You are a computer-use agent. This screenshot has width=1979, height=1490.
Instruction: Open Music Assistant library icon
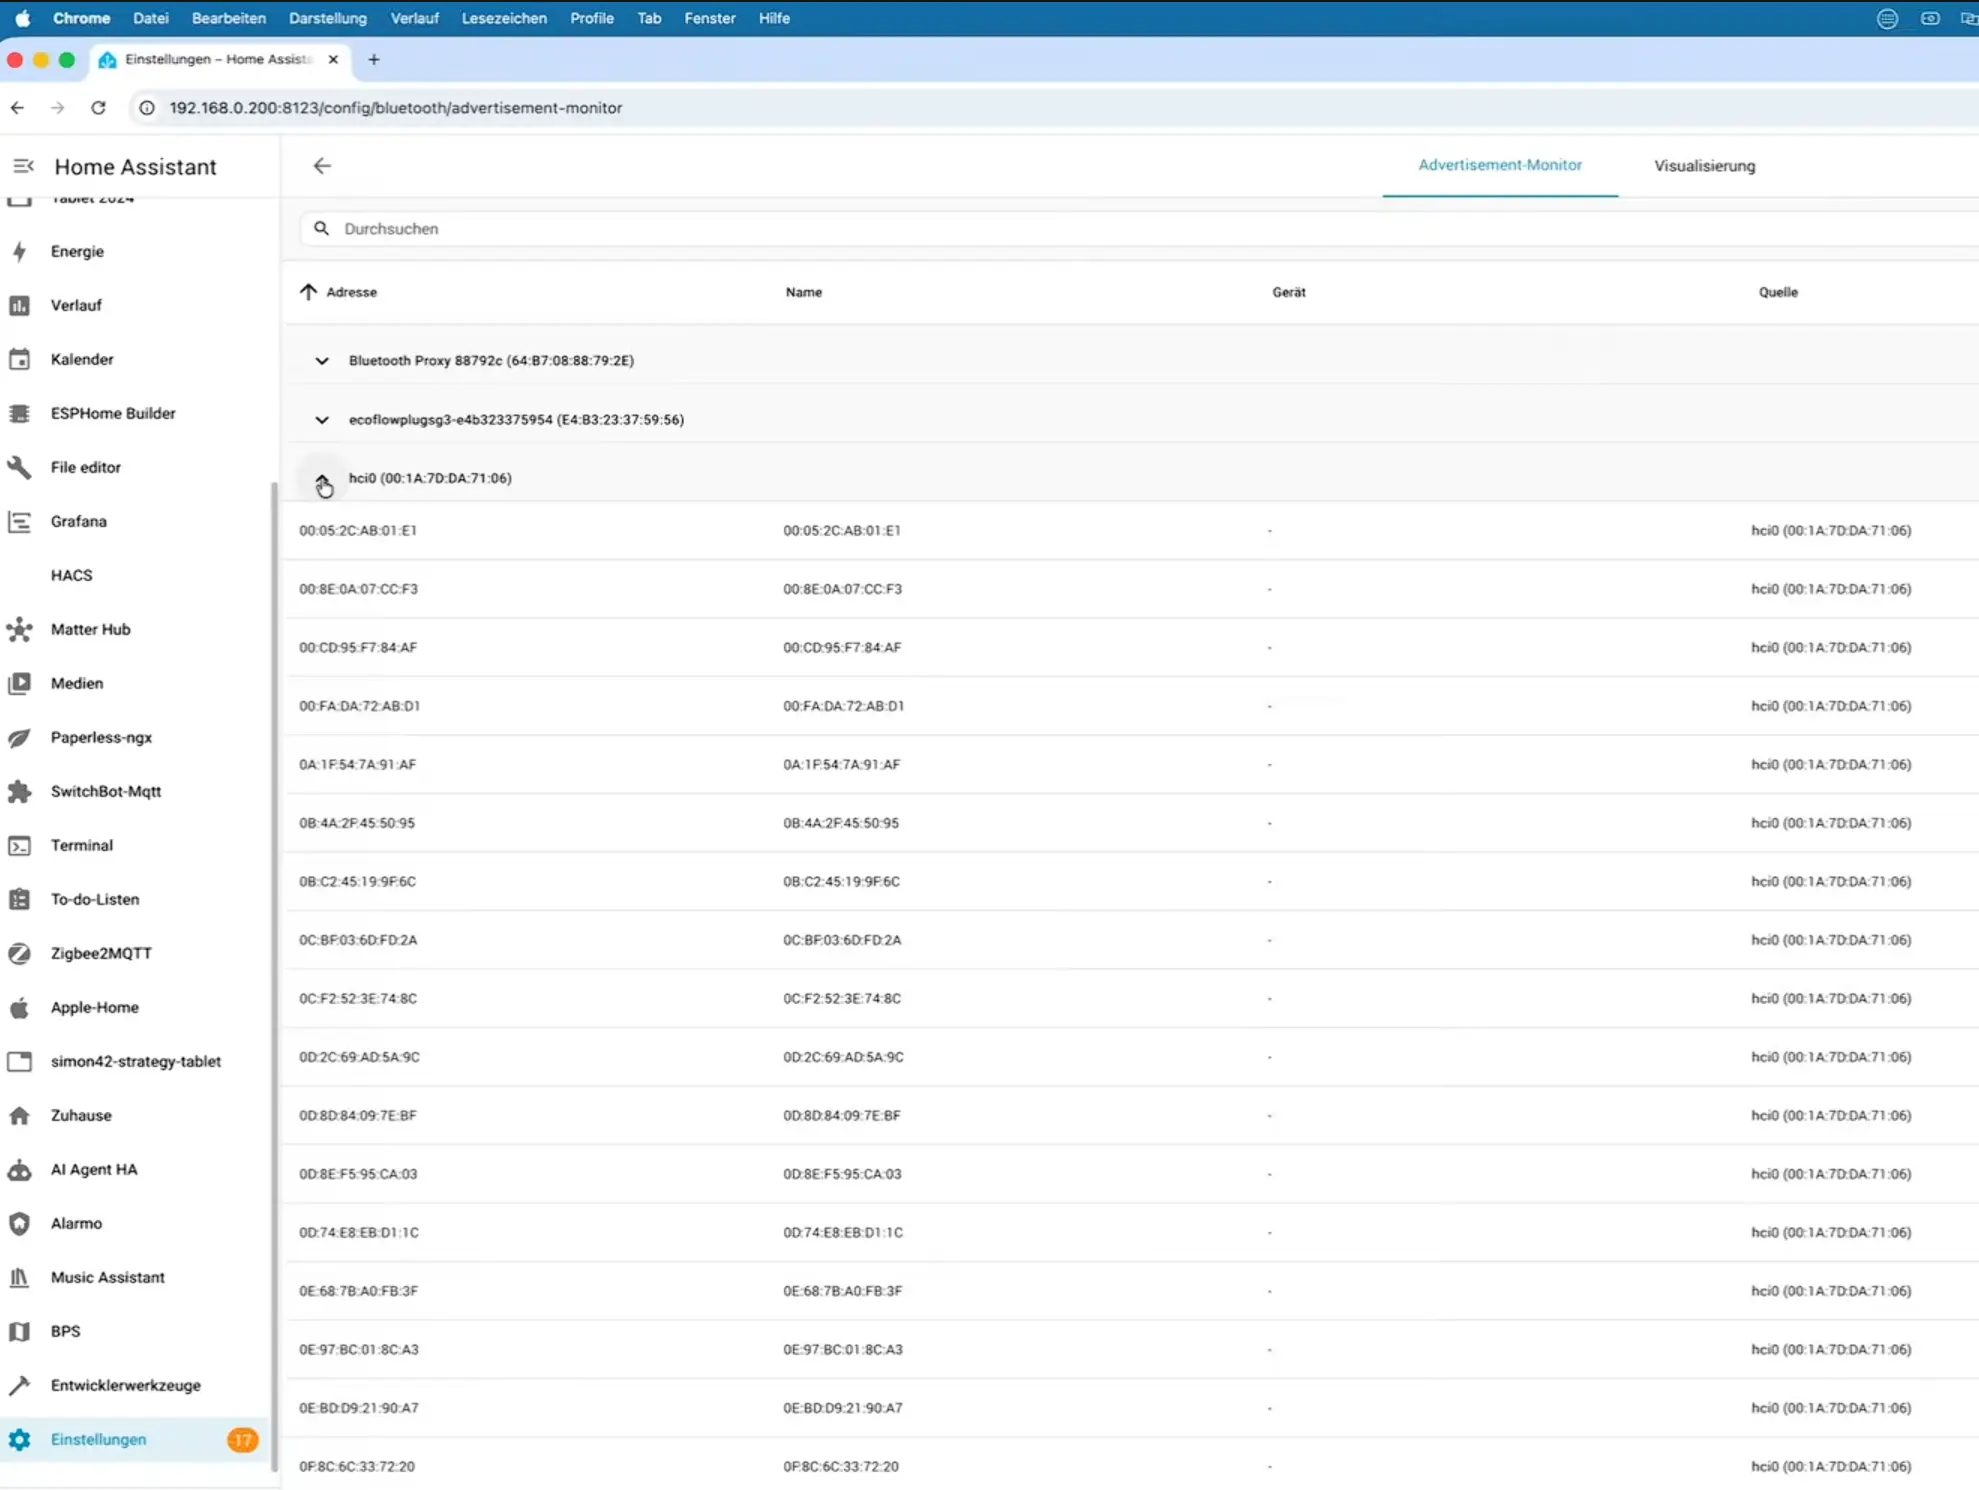19,1277
